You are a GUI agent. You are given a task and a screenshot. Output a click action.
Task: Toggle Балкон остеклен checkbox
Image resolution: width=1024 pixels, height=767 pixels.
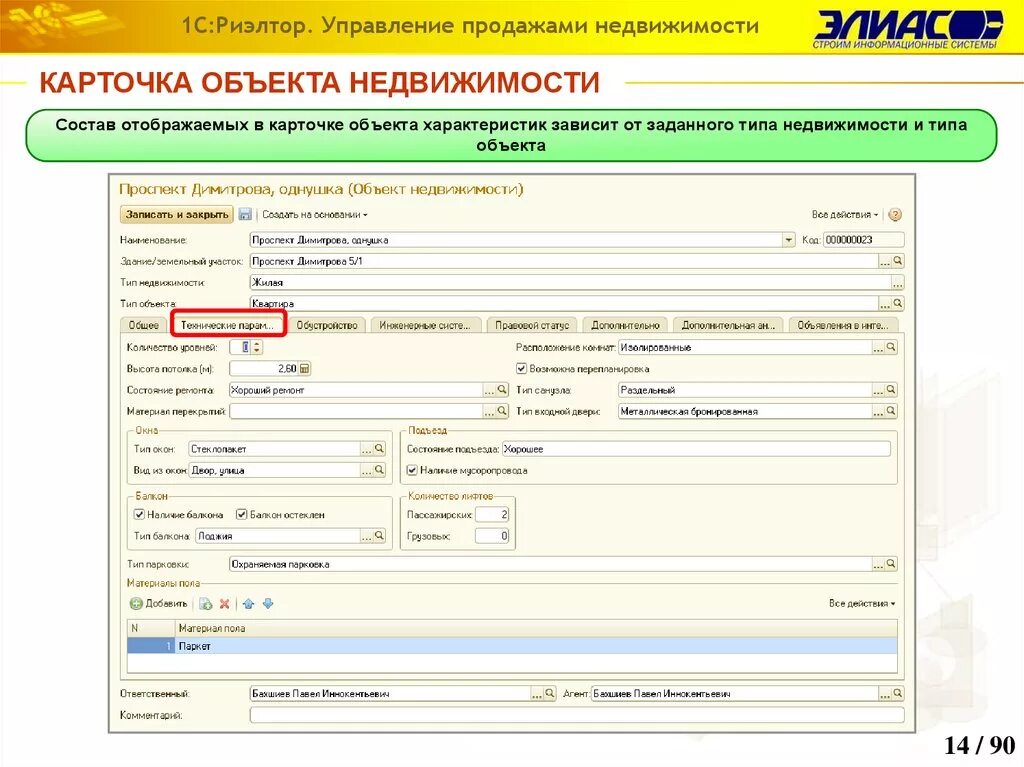pos(242,514)
